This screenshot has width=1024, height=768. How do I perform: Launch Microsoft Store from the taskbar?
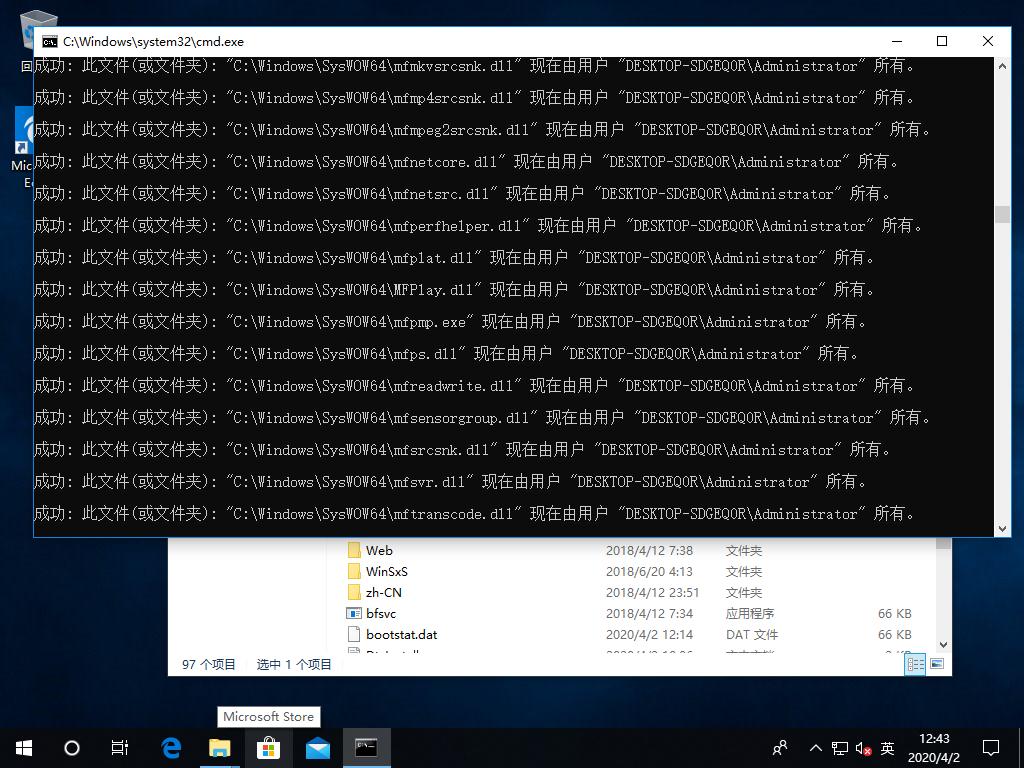(268, 747)
